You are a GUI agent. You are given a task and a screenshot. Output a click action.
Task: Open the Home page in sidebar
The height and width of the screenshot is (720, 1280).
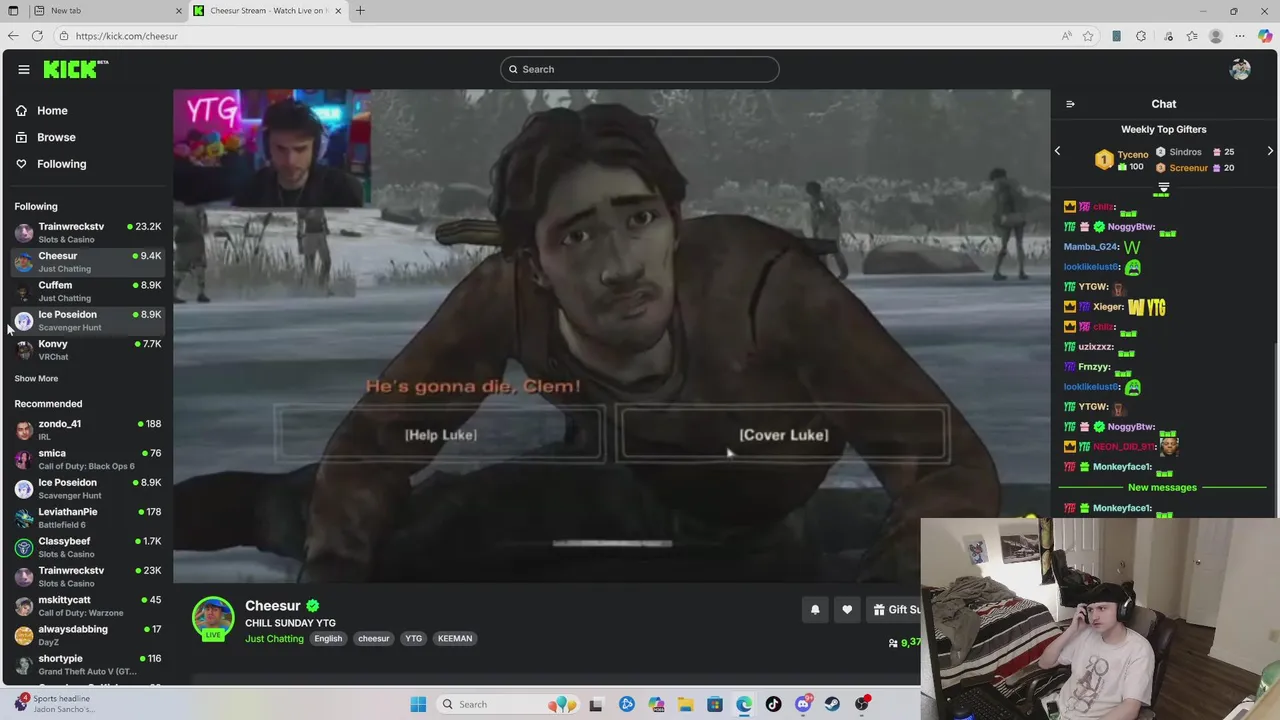[52, 111]
